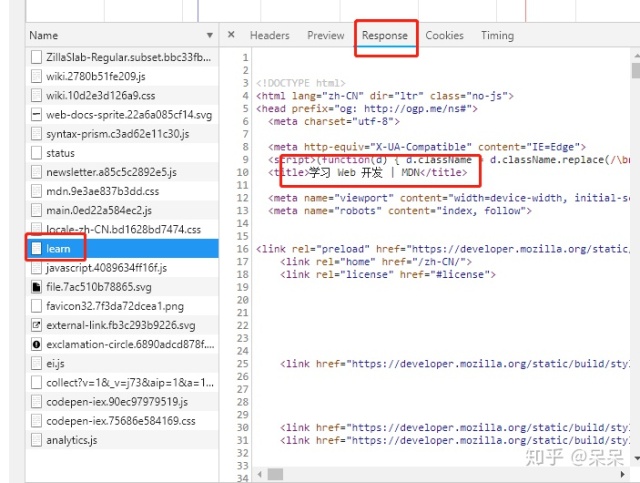Click the horizontal scrollbar right arrow
Screen dimensions: 640x483
622,474
